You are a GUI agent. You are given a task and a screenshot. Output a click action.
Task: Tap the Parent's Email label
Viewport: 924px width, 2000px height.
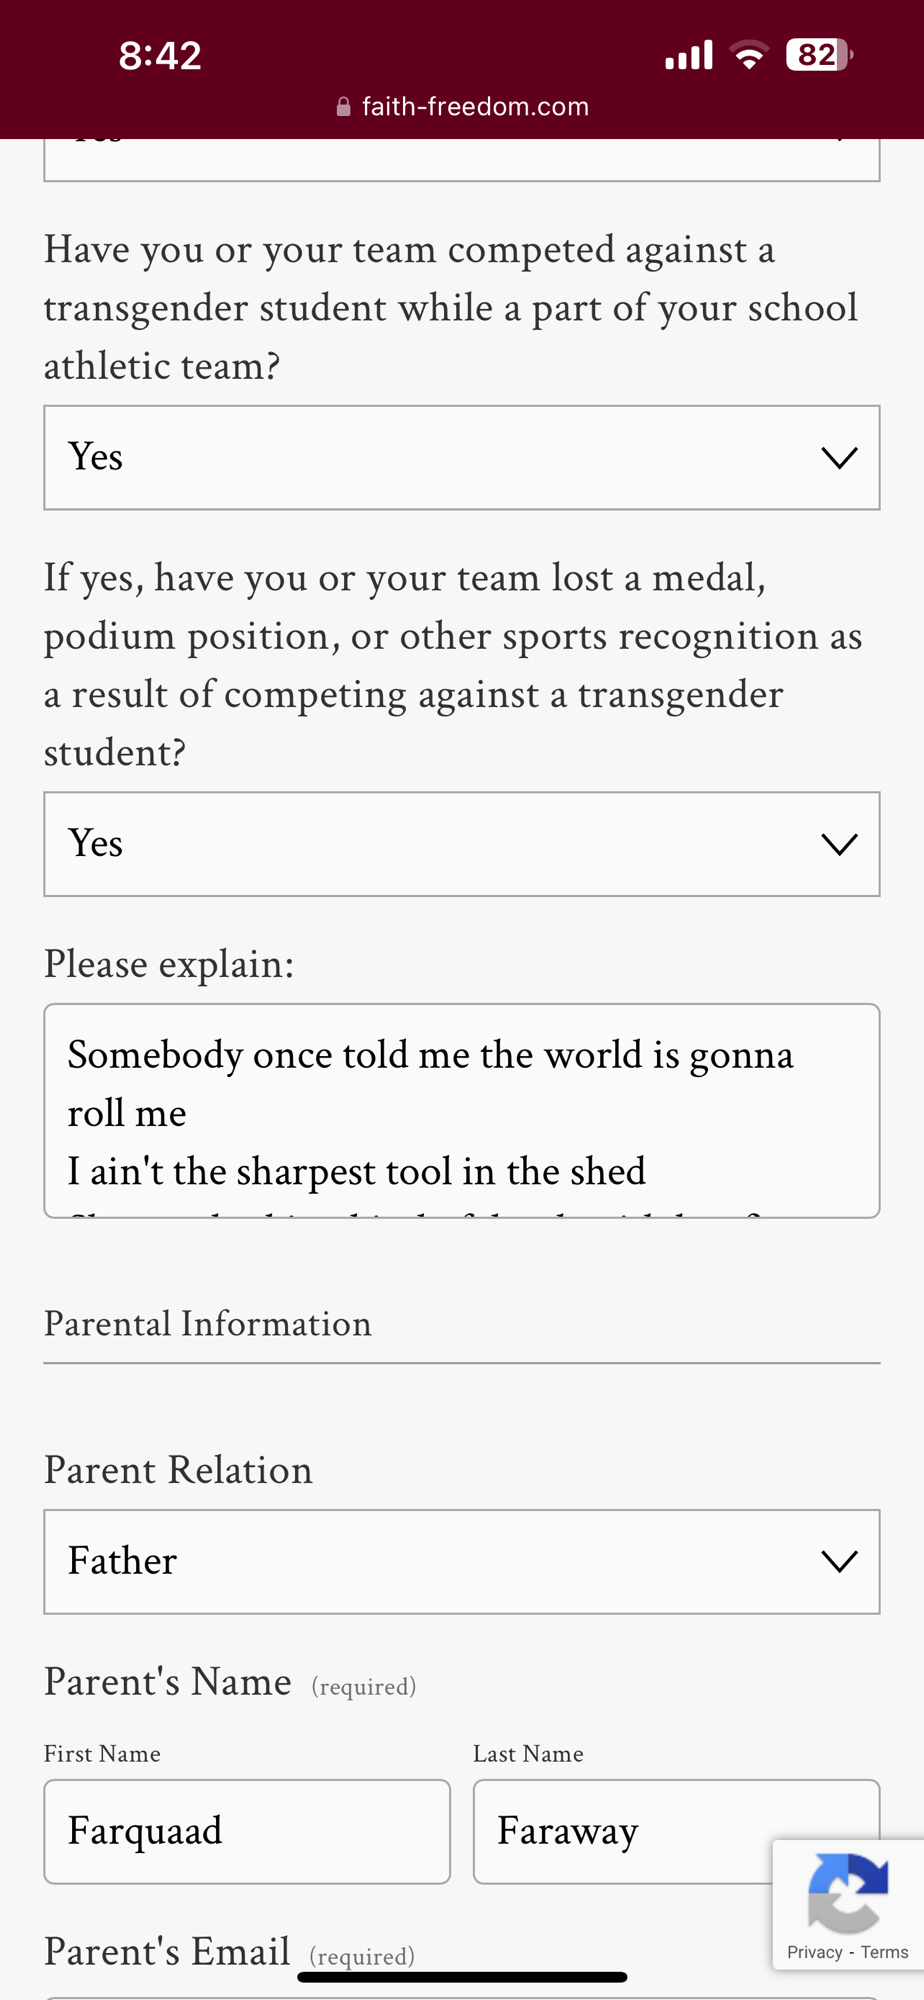[x=167, y=1952]
